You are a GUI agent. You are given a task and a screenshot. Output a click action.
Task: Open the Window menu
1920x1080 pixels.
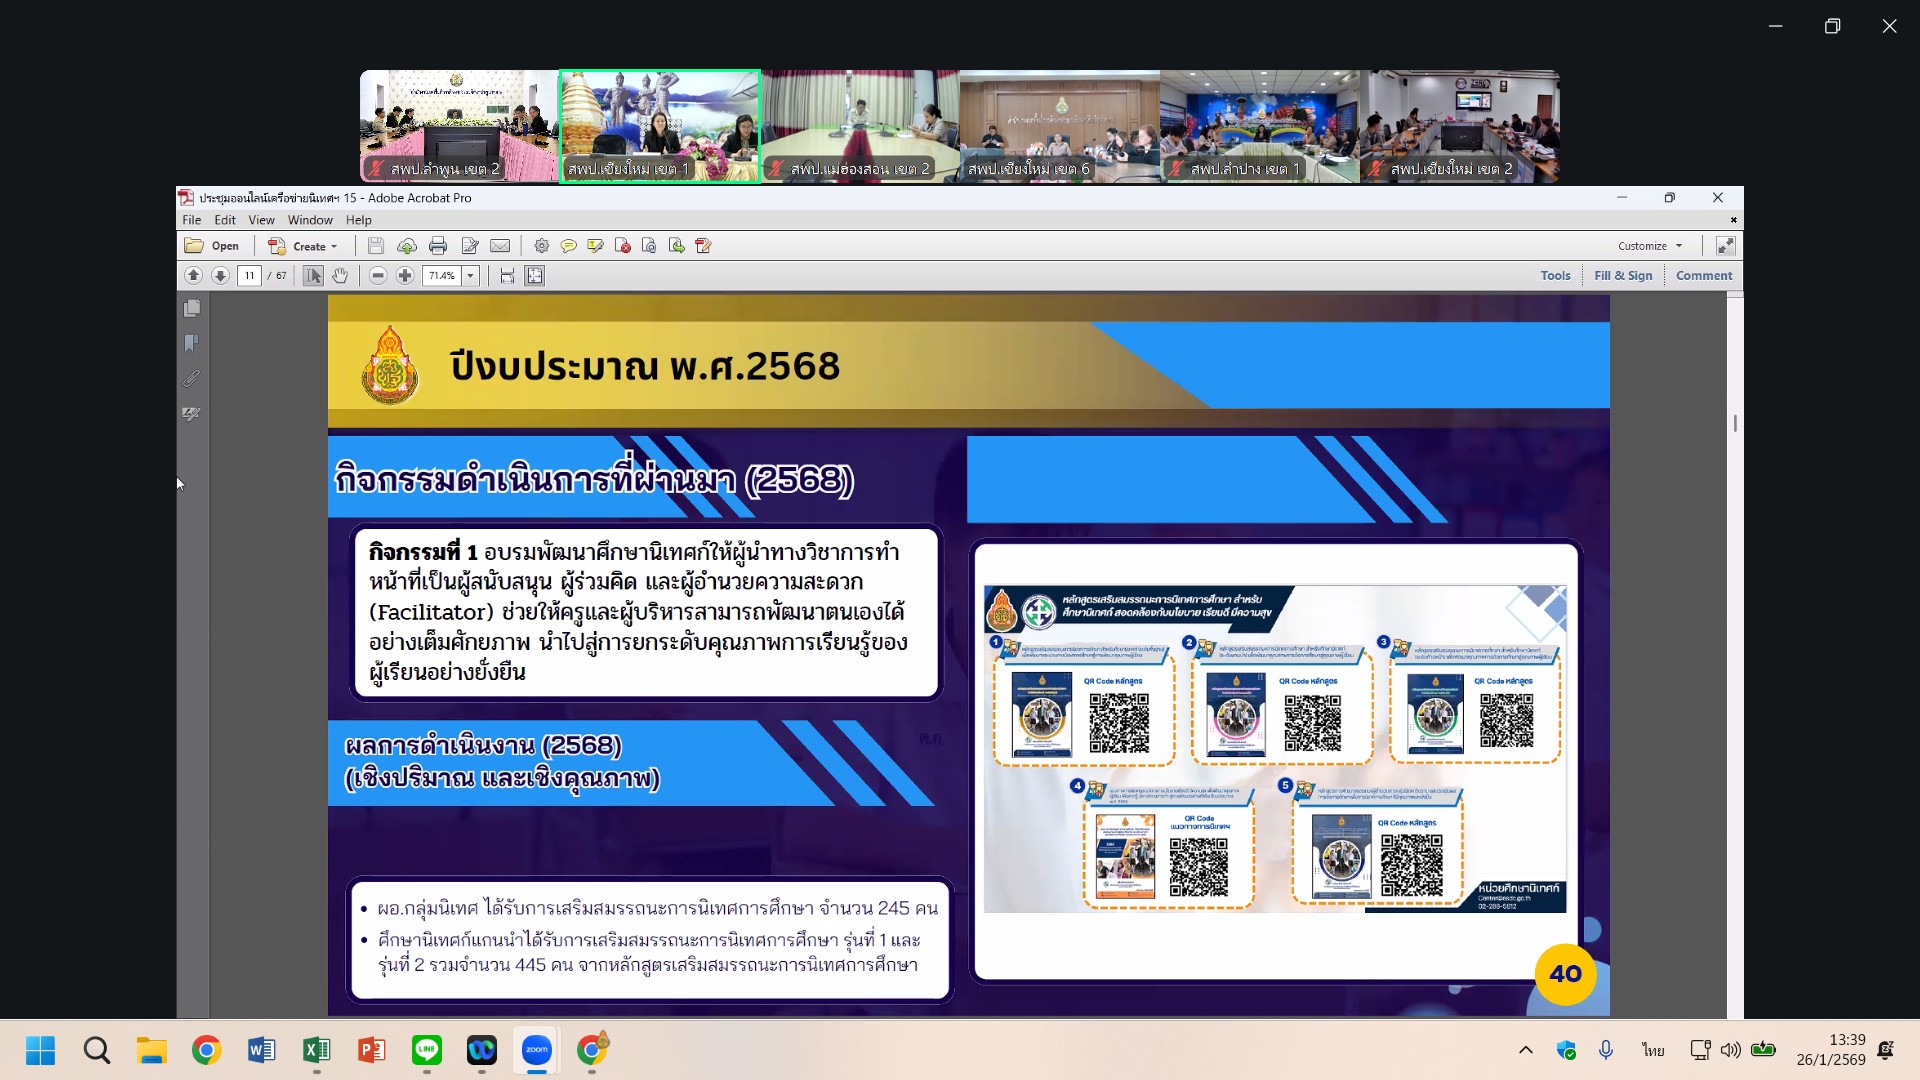tap(310, 220)
